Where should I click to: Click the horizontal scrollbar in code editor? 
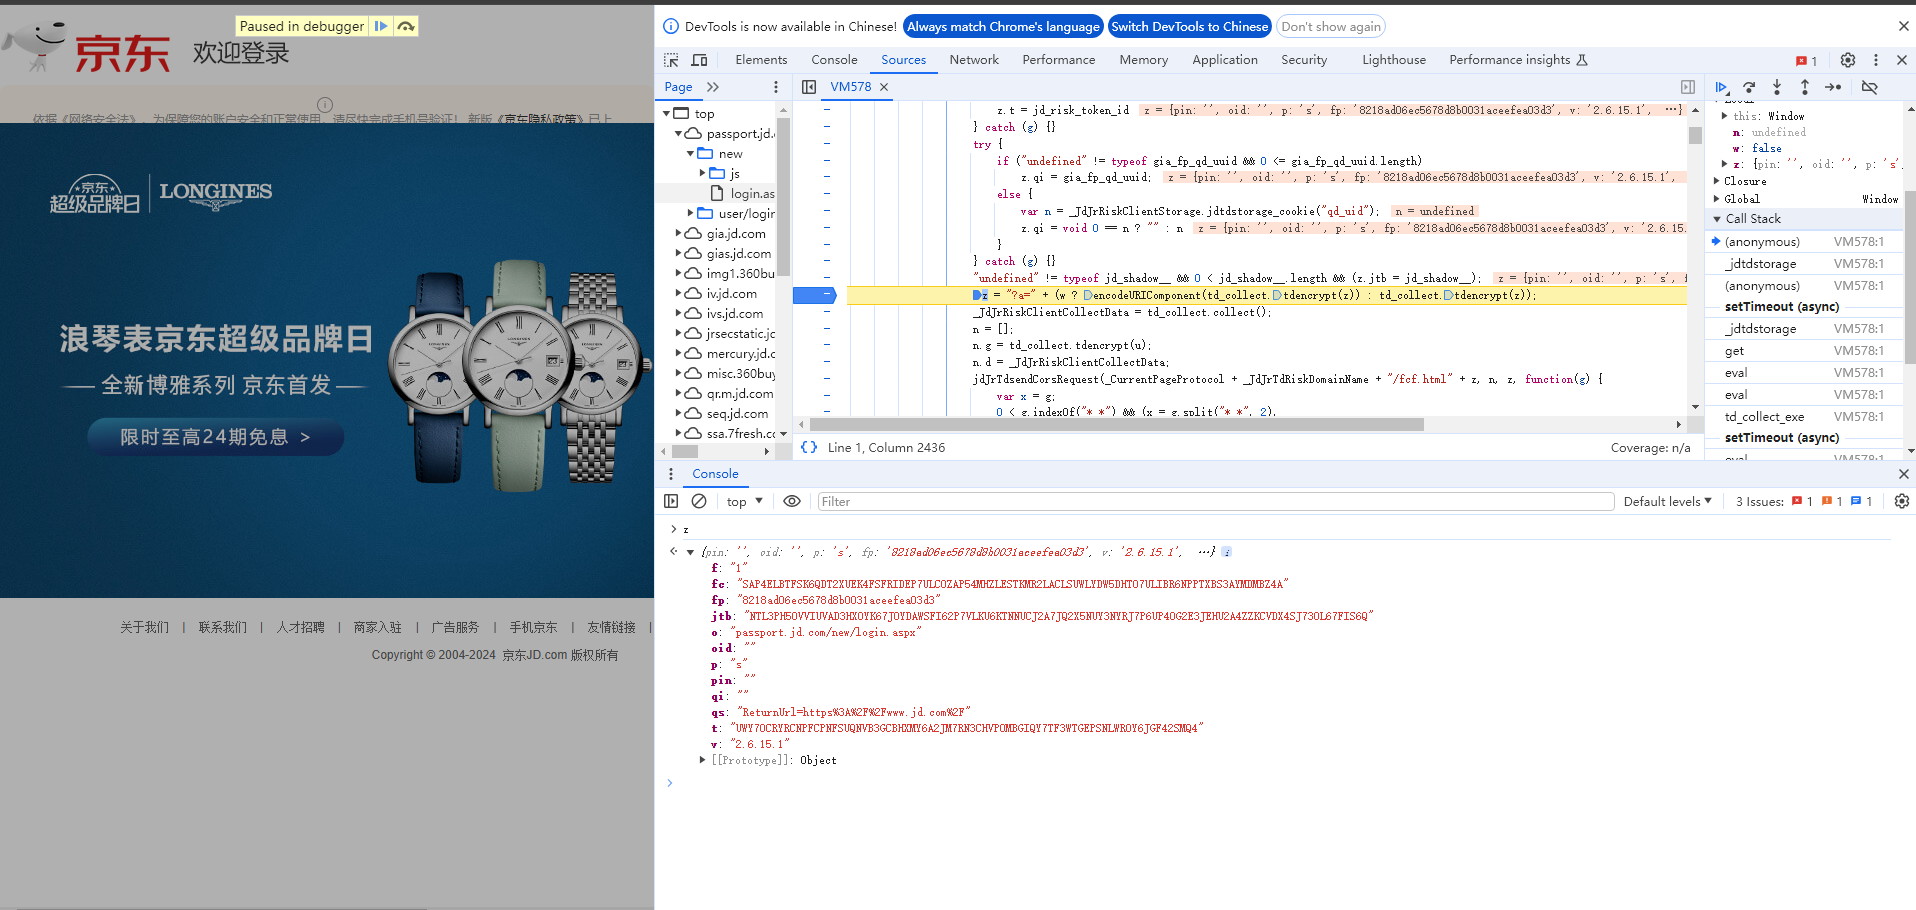coord(1115,425)
